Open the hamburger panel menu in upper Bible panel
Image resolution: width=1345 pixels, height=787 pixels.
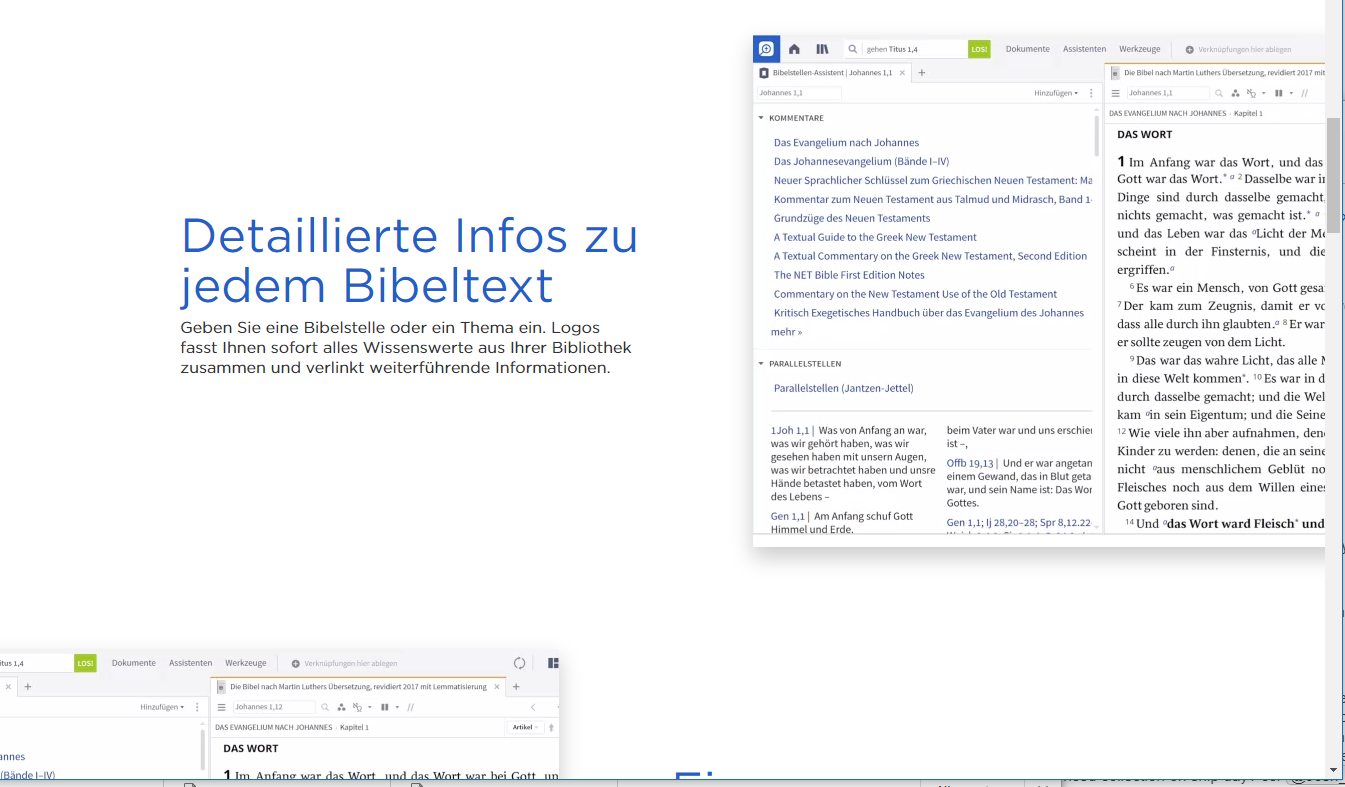click(x=1116, y=93)
